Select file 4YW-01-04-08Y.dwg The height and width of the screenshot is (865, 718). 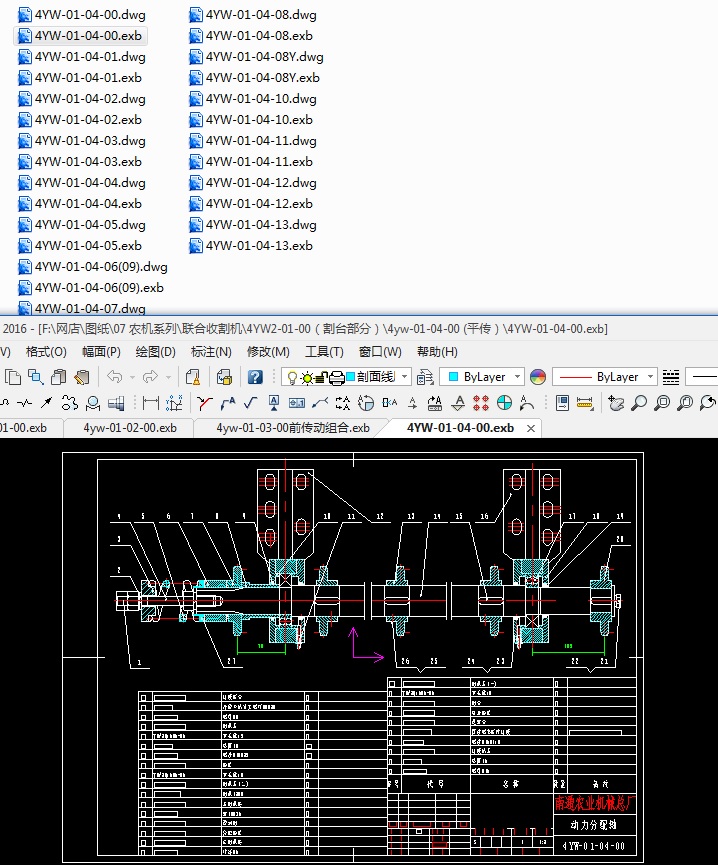click(x=264, y=57)
